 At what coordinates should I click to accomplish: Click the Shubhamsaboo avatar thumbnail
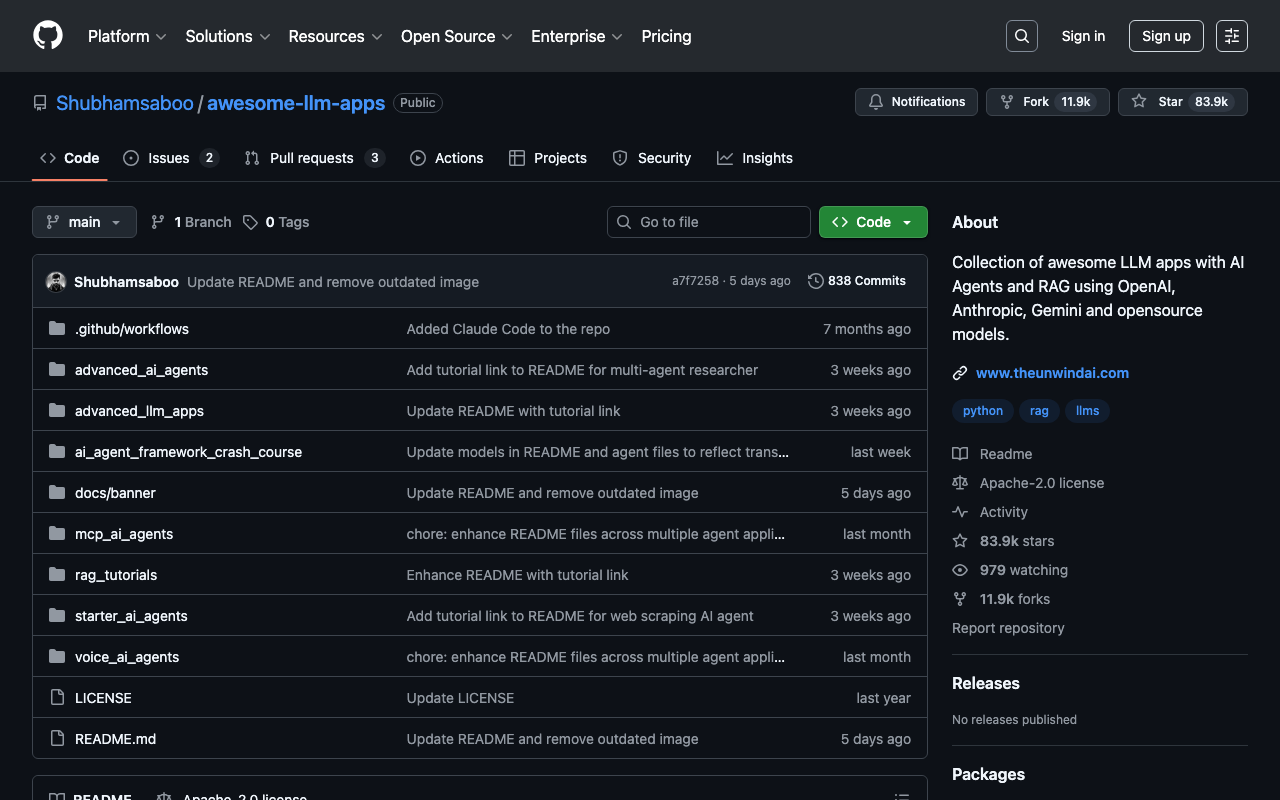tap(56, 282)
